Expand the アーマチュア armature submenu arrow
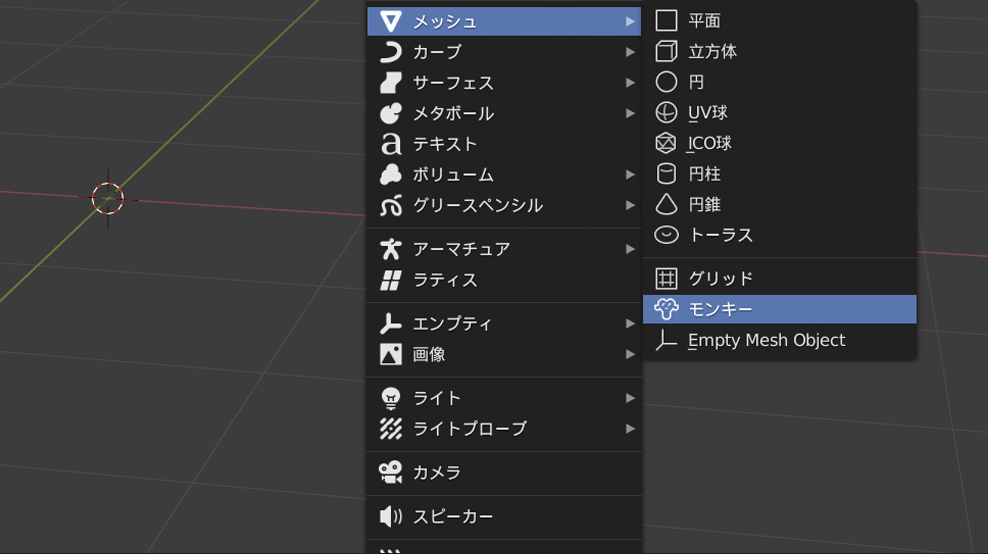The height and width of the screenshot is (554, 988). tap(630, 249)
